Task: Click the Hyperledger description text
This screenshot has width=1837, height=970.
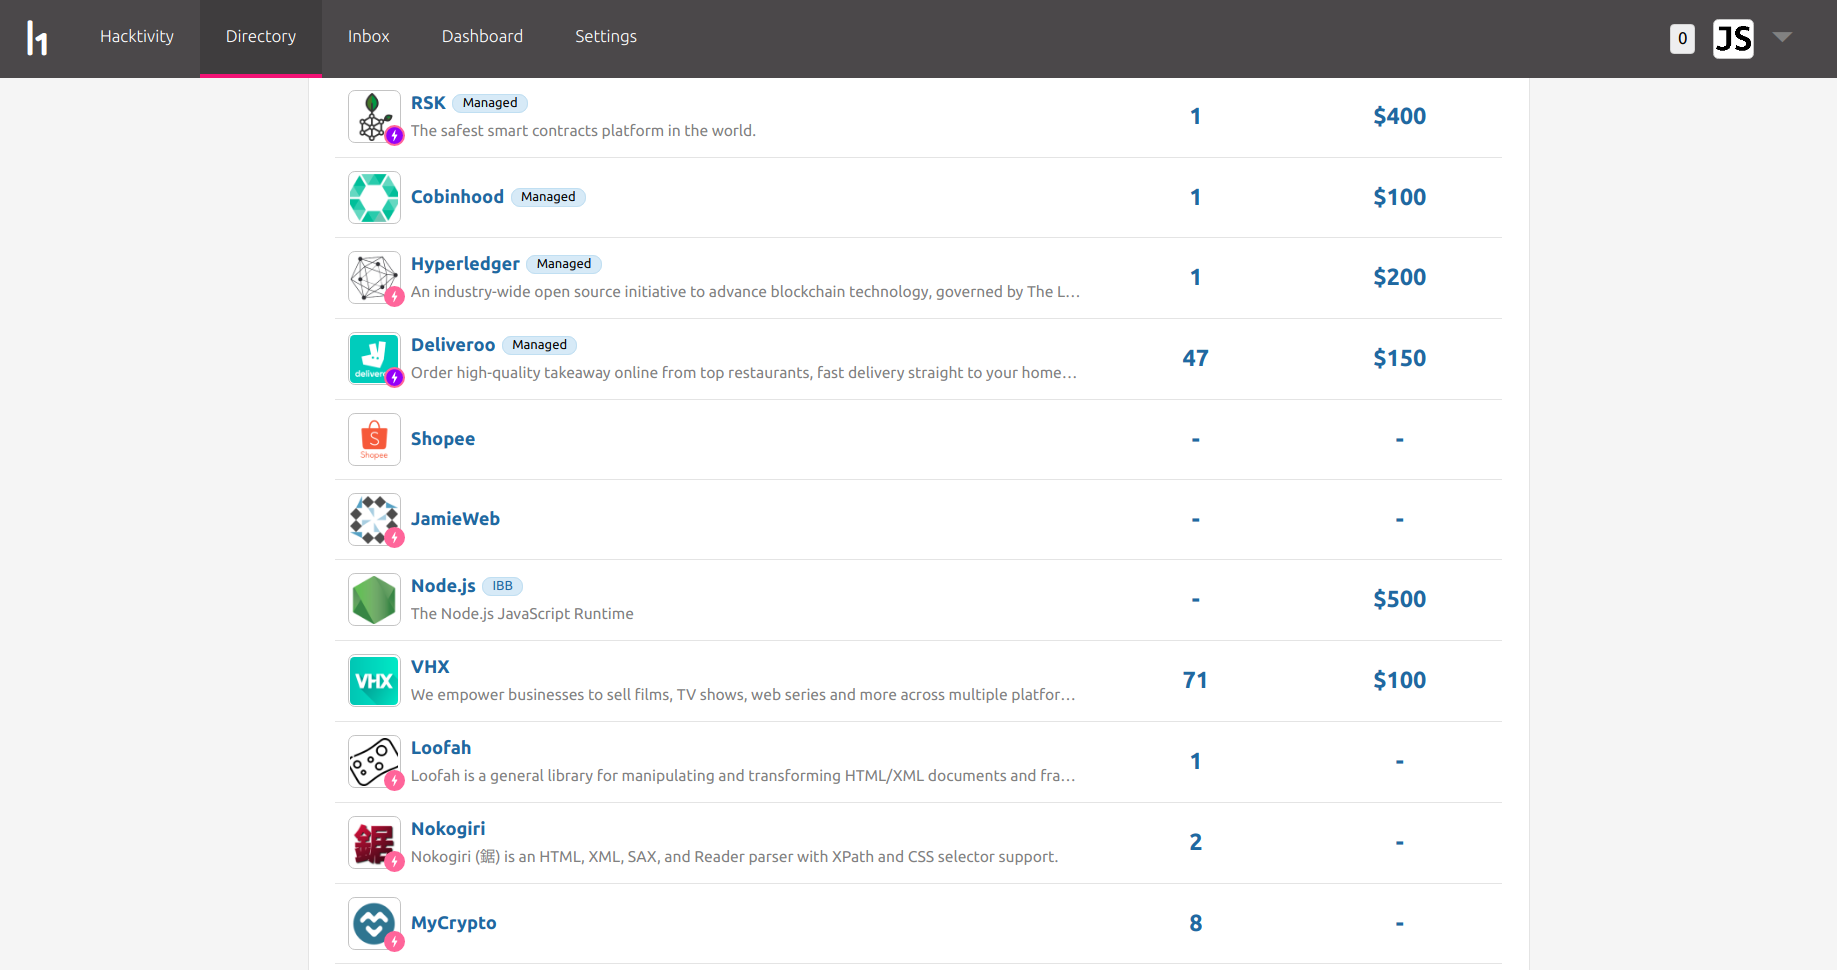Action: click(745, 292)
